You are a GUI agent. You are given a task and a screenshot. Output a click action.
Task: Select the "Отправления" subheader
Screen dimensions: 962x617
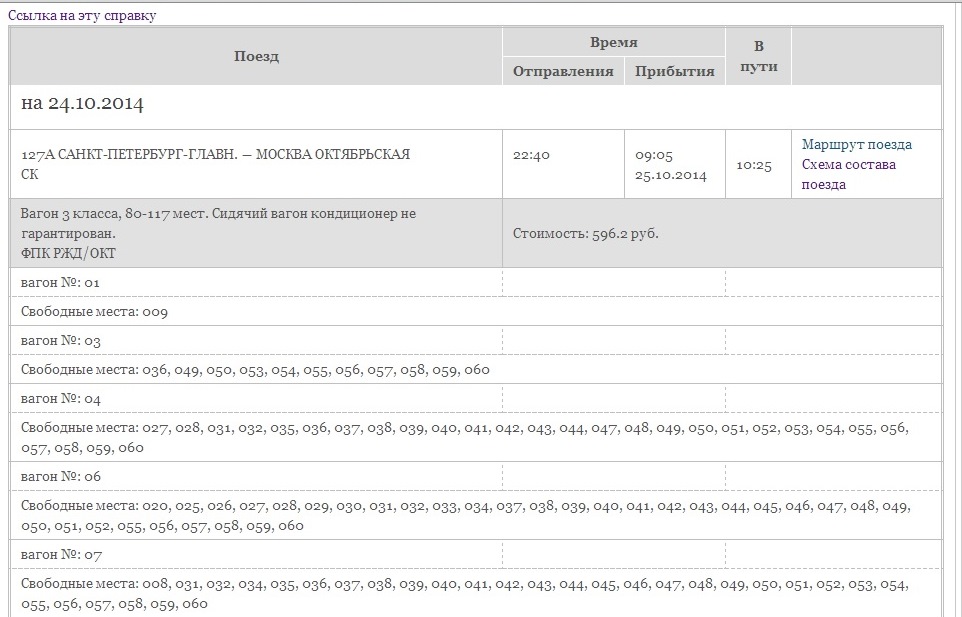pyautogui.click(x=563, y=71)
